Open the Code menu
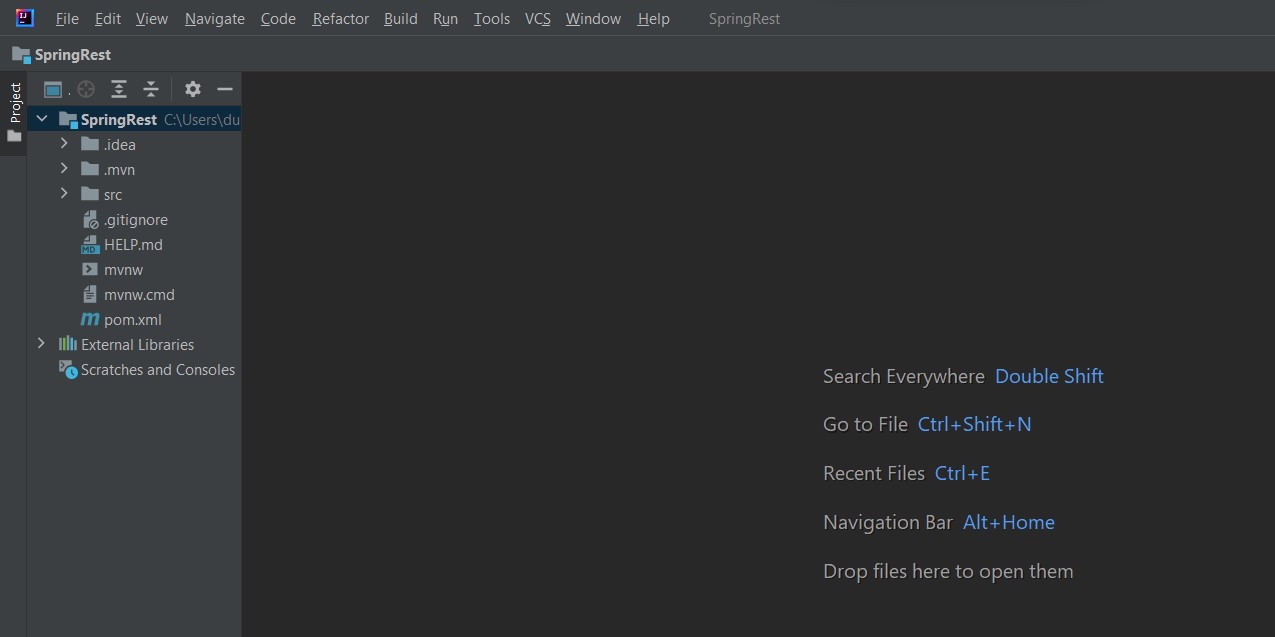The width and height of the screenshot is (1275, 637). click(278, 18)
